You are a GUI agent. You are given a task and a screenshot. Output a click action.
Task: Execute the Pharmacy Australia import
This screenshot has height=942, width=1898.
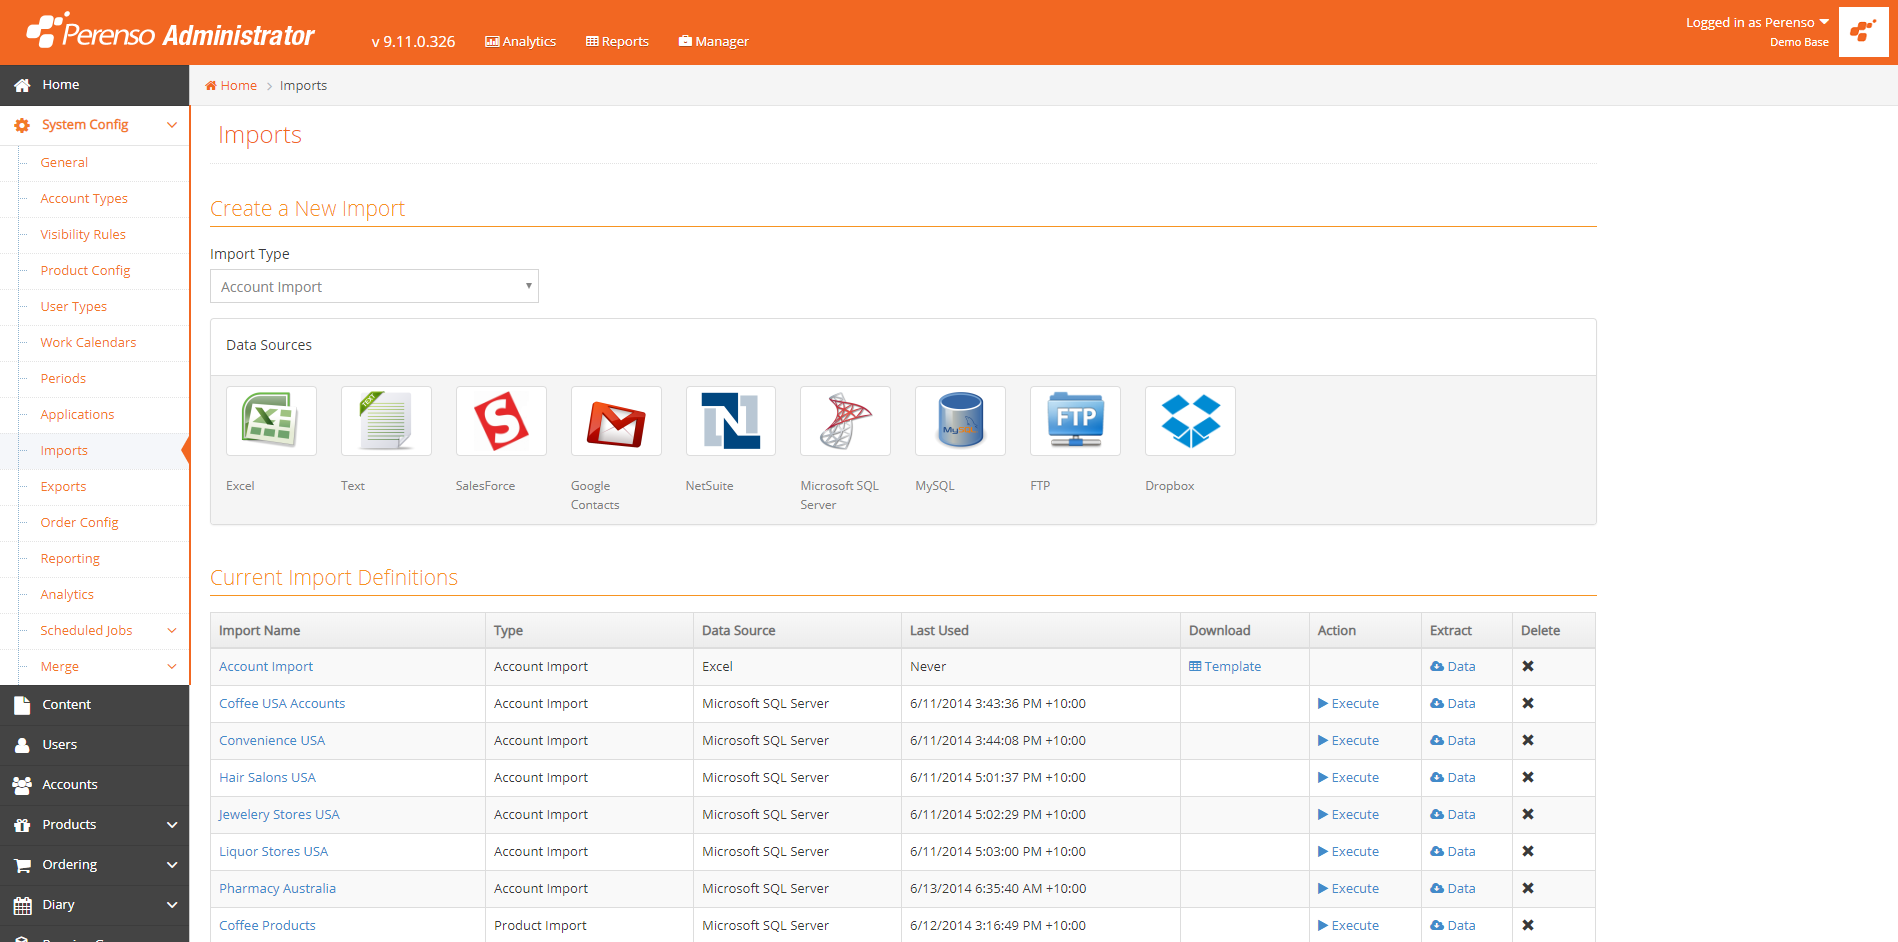(x=1348, y=889)
